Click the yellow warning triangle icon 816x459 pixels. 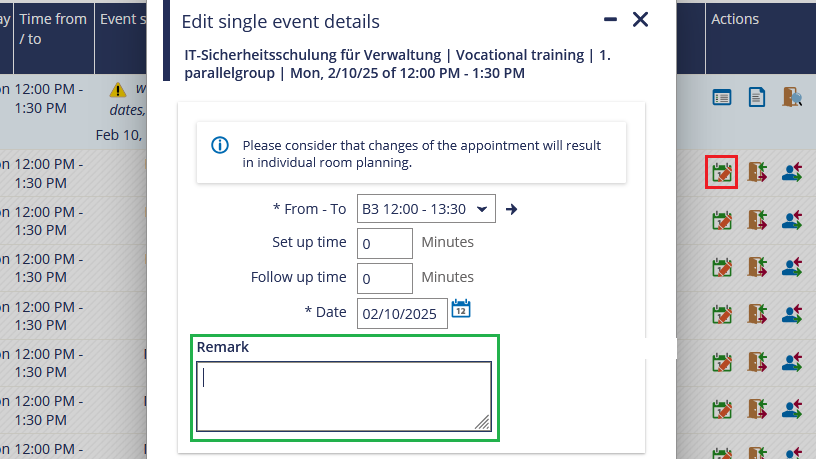coord(118,90)
